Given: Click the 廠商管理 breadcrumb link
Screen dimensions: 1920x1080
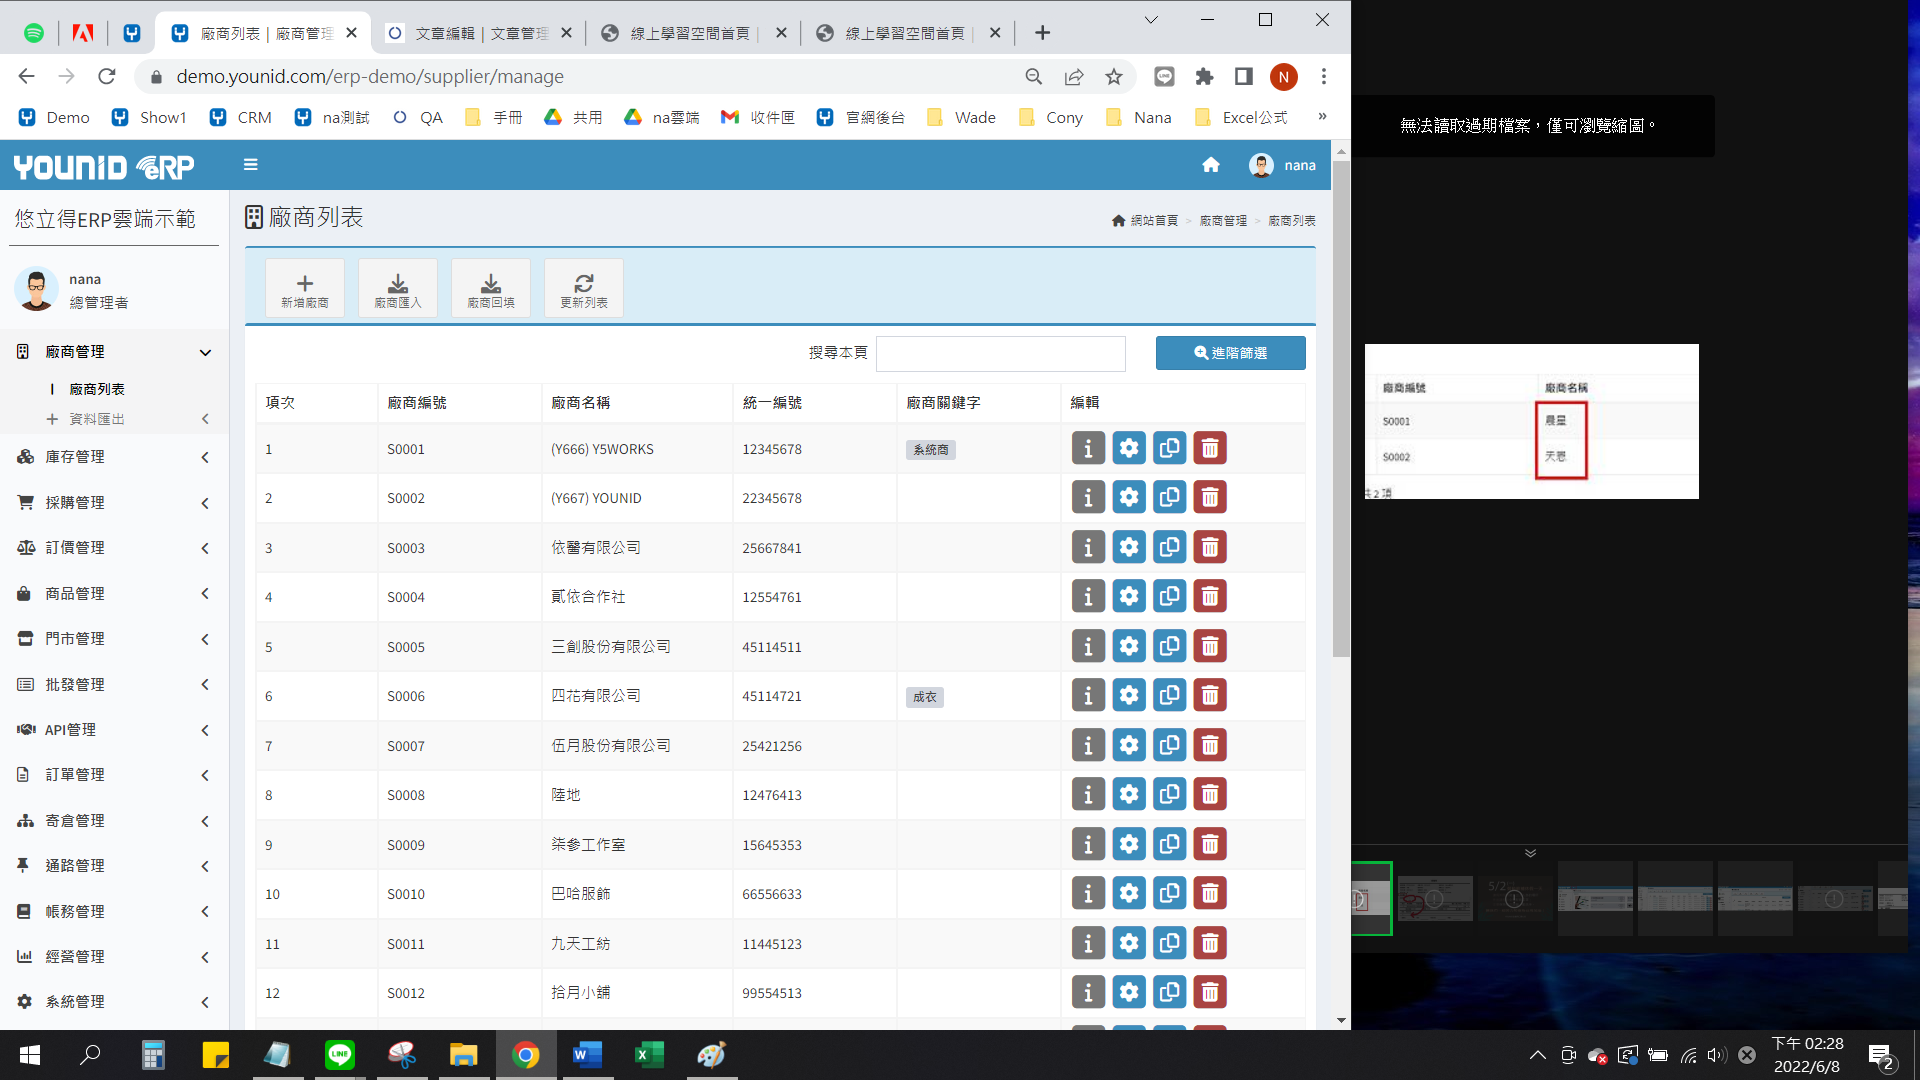Looking at the screenshot, I should [x=1223, y=221].
